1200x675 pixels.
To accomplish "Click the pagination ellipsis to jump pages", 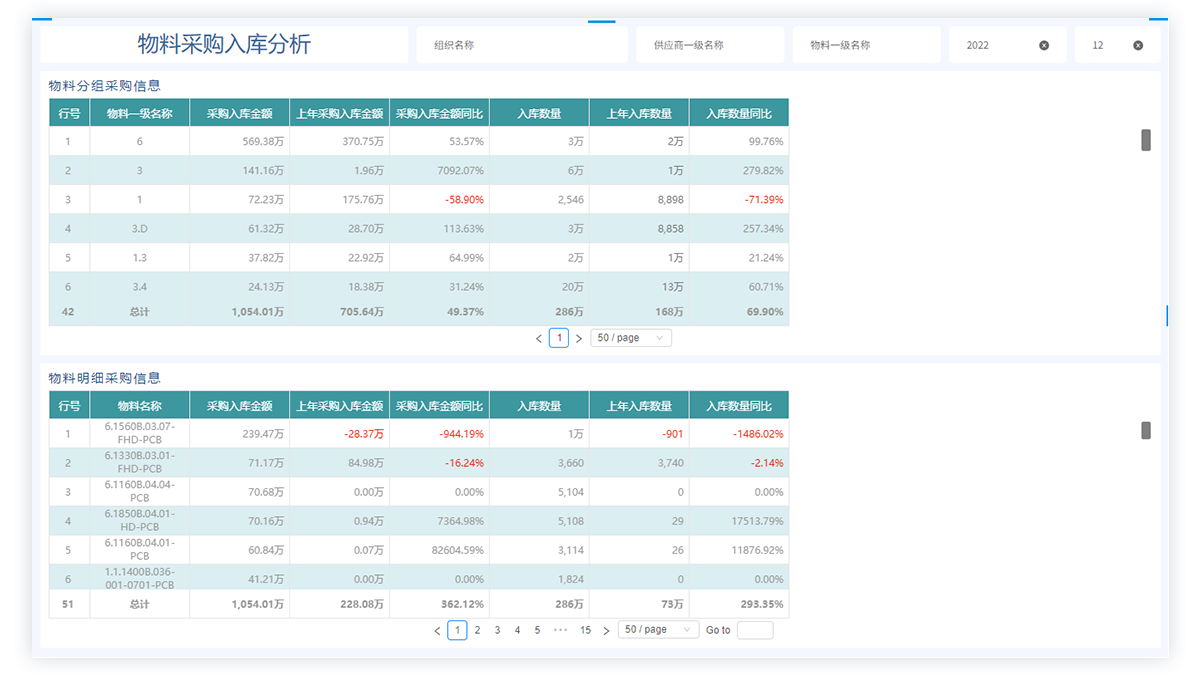I will coord(560,630).
